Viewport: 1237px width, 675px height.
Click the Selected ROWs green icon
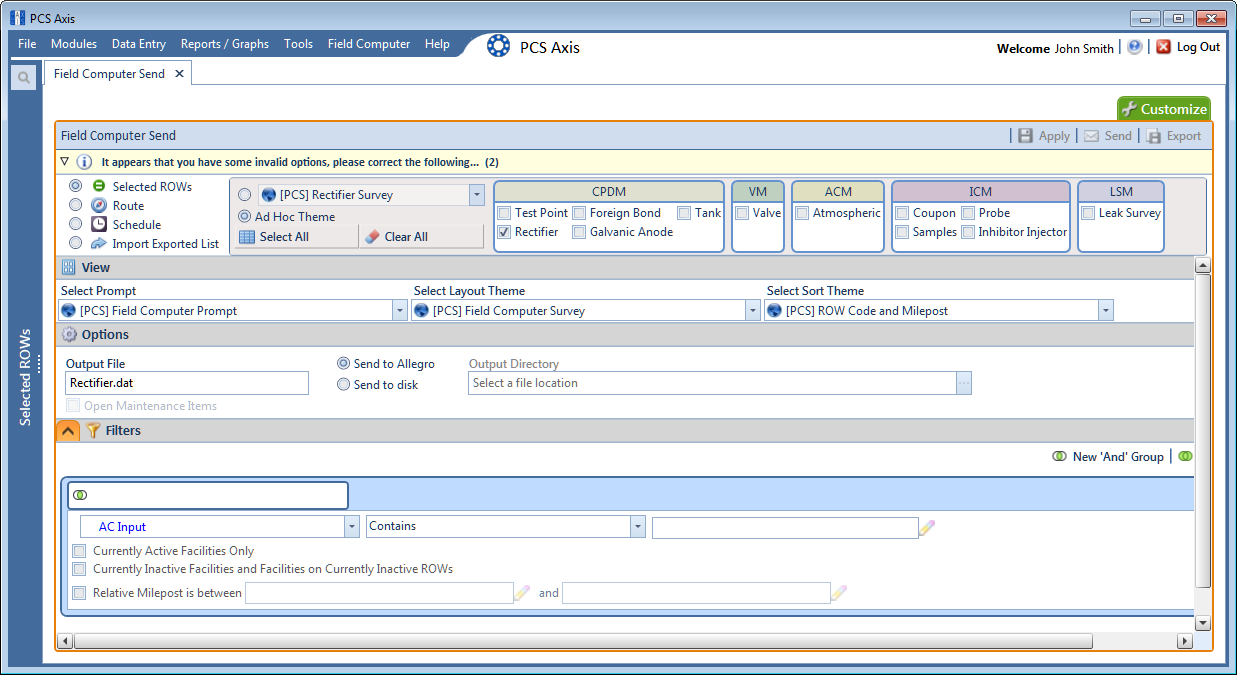coord(99,186)
